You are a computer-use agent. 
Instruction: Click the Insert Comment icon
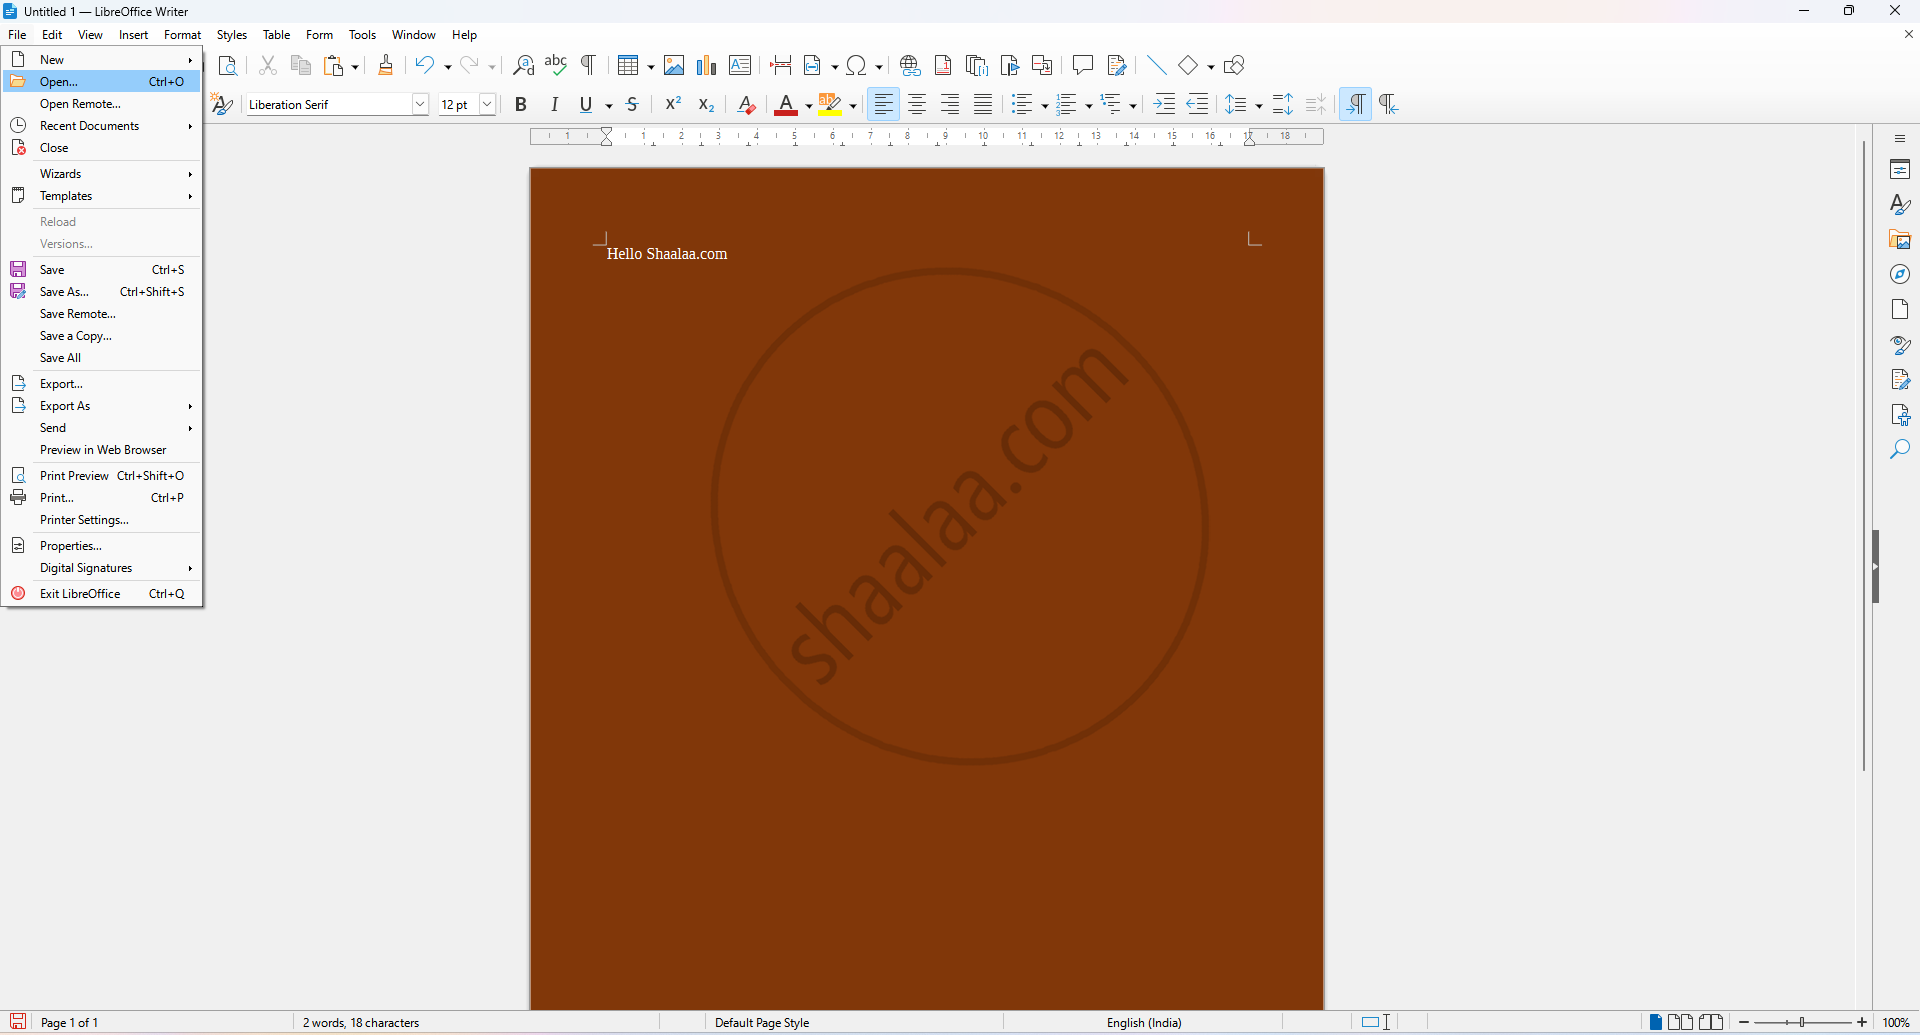[1082, 66]
